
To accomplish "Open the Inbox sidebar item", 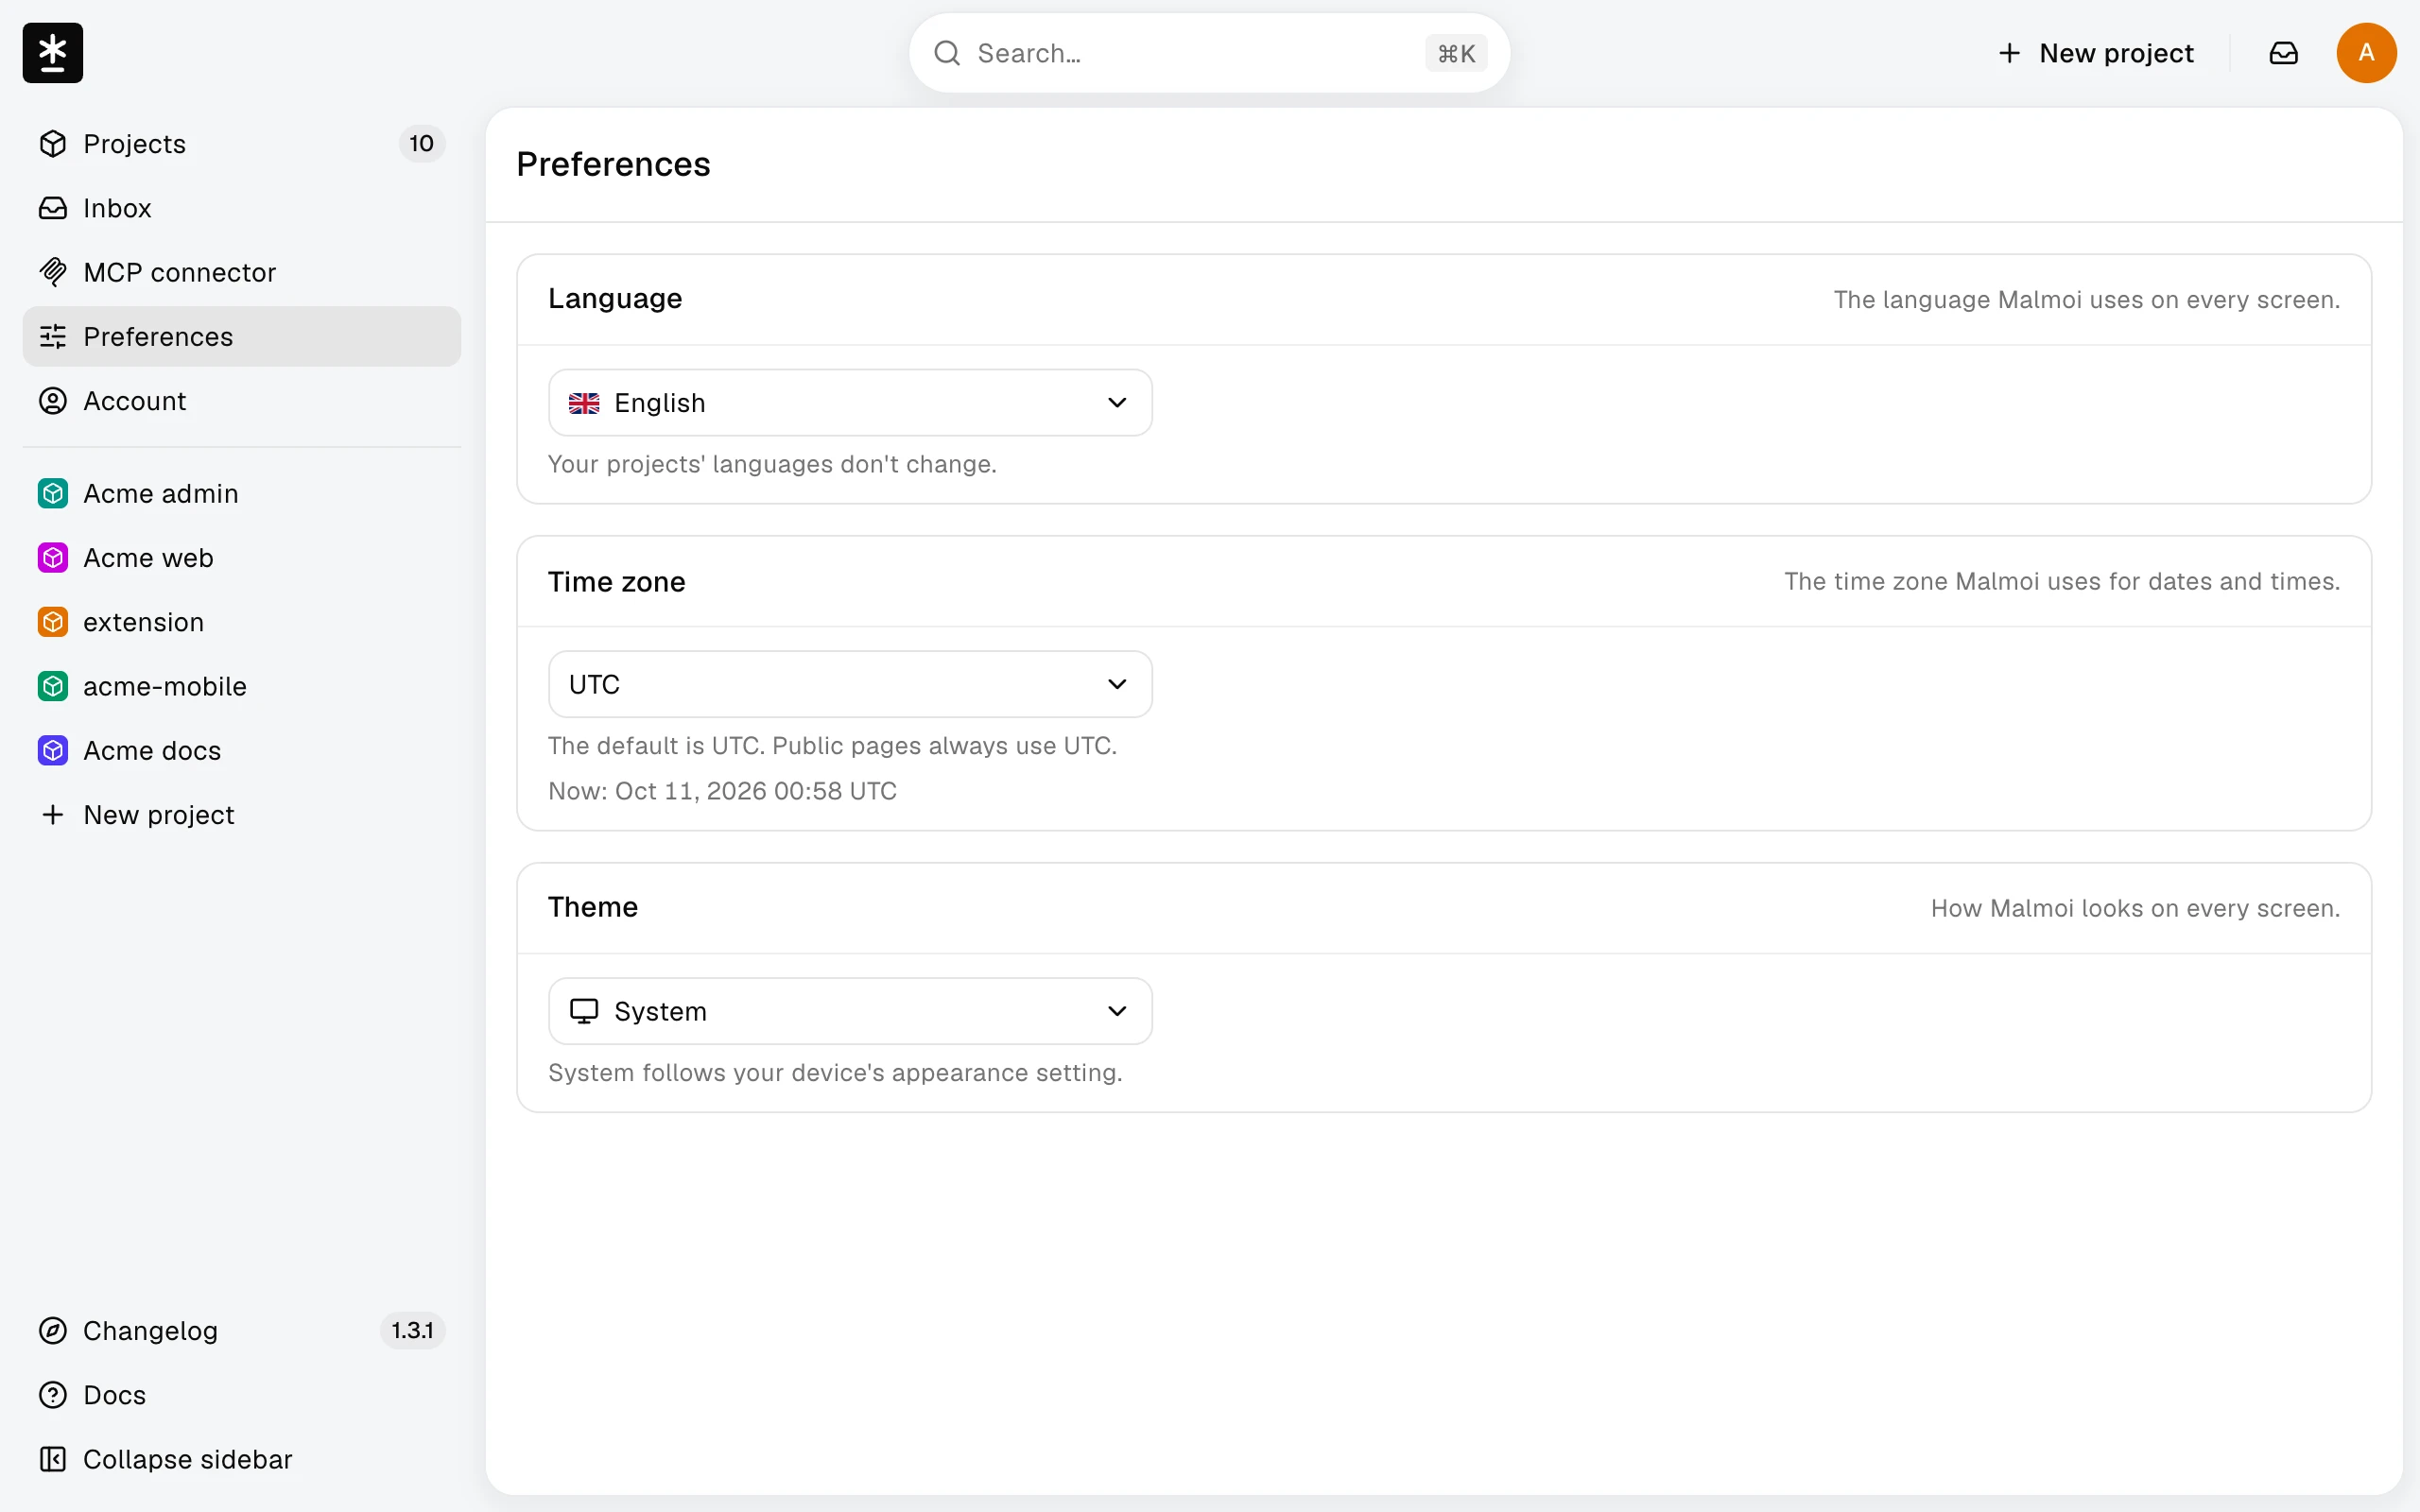I will tap(242, 208).
